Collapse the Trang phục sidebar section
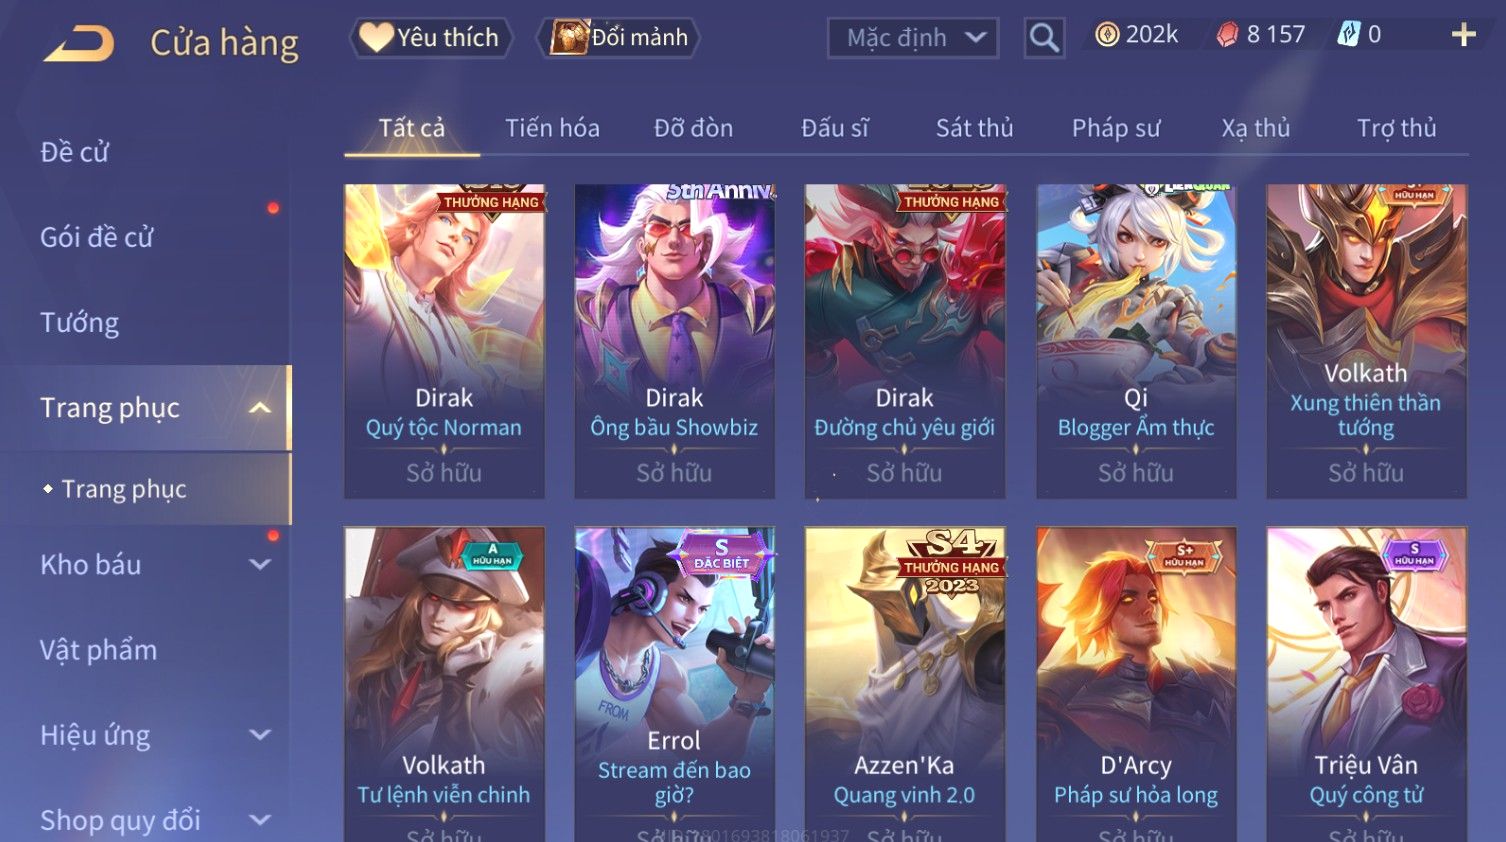 (x=260, y=408)
